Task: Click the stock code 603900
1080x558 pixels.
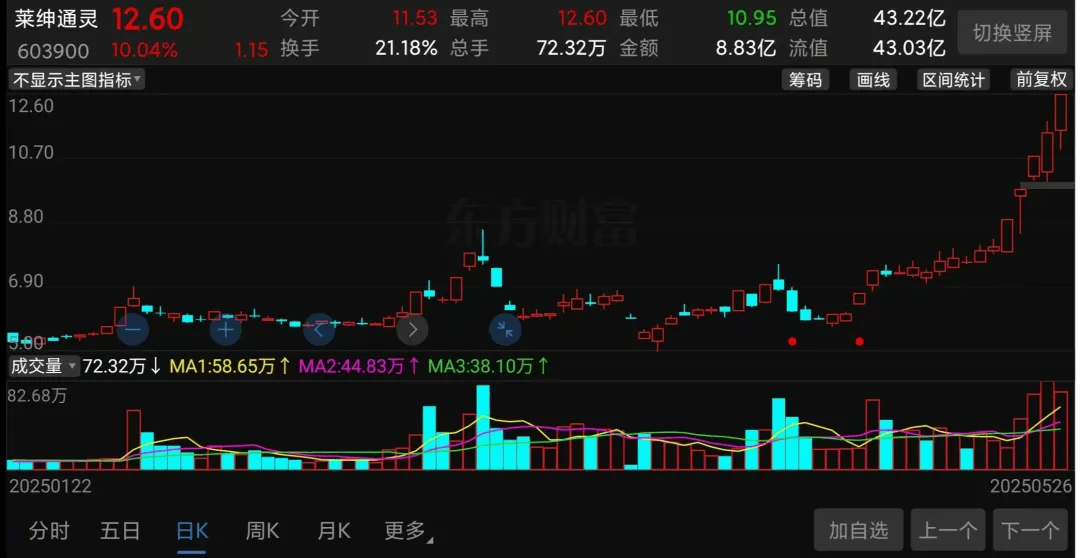Action: 53,51
